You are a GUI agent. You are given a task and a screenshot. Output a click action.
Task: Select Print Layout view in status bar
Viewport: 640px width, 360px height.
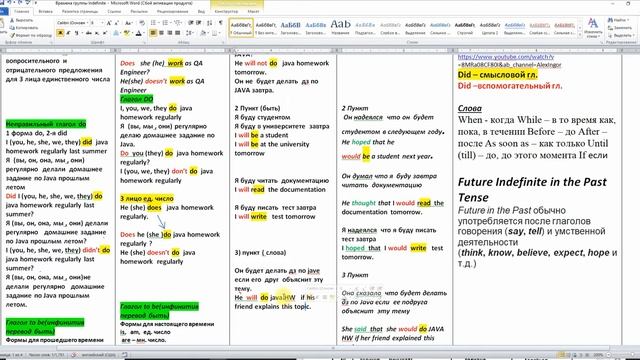562,355
